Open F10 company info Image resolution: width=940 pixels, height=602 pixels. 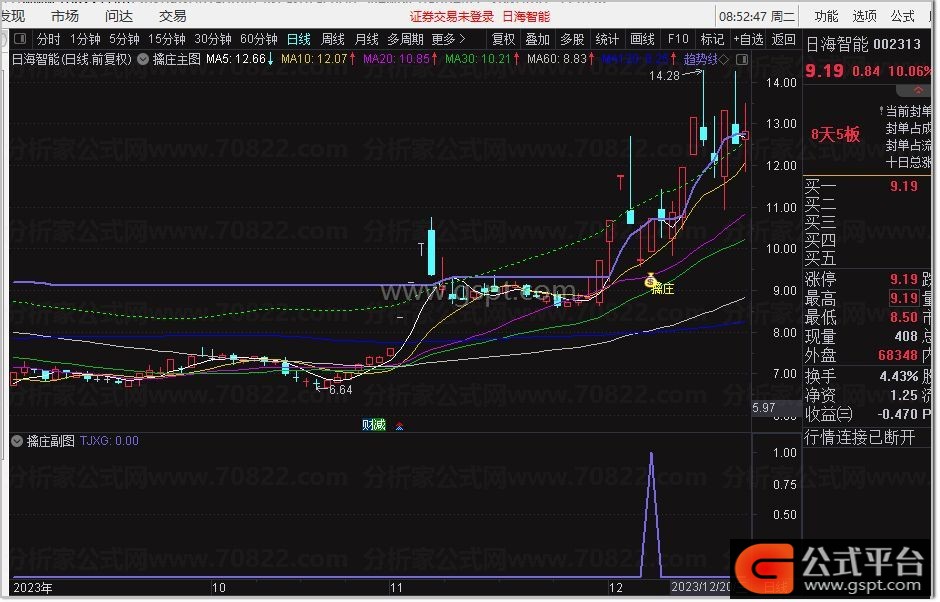click(678, 40)
